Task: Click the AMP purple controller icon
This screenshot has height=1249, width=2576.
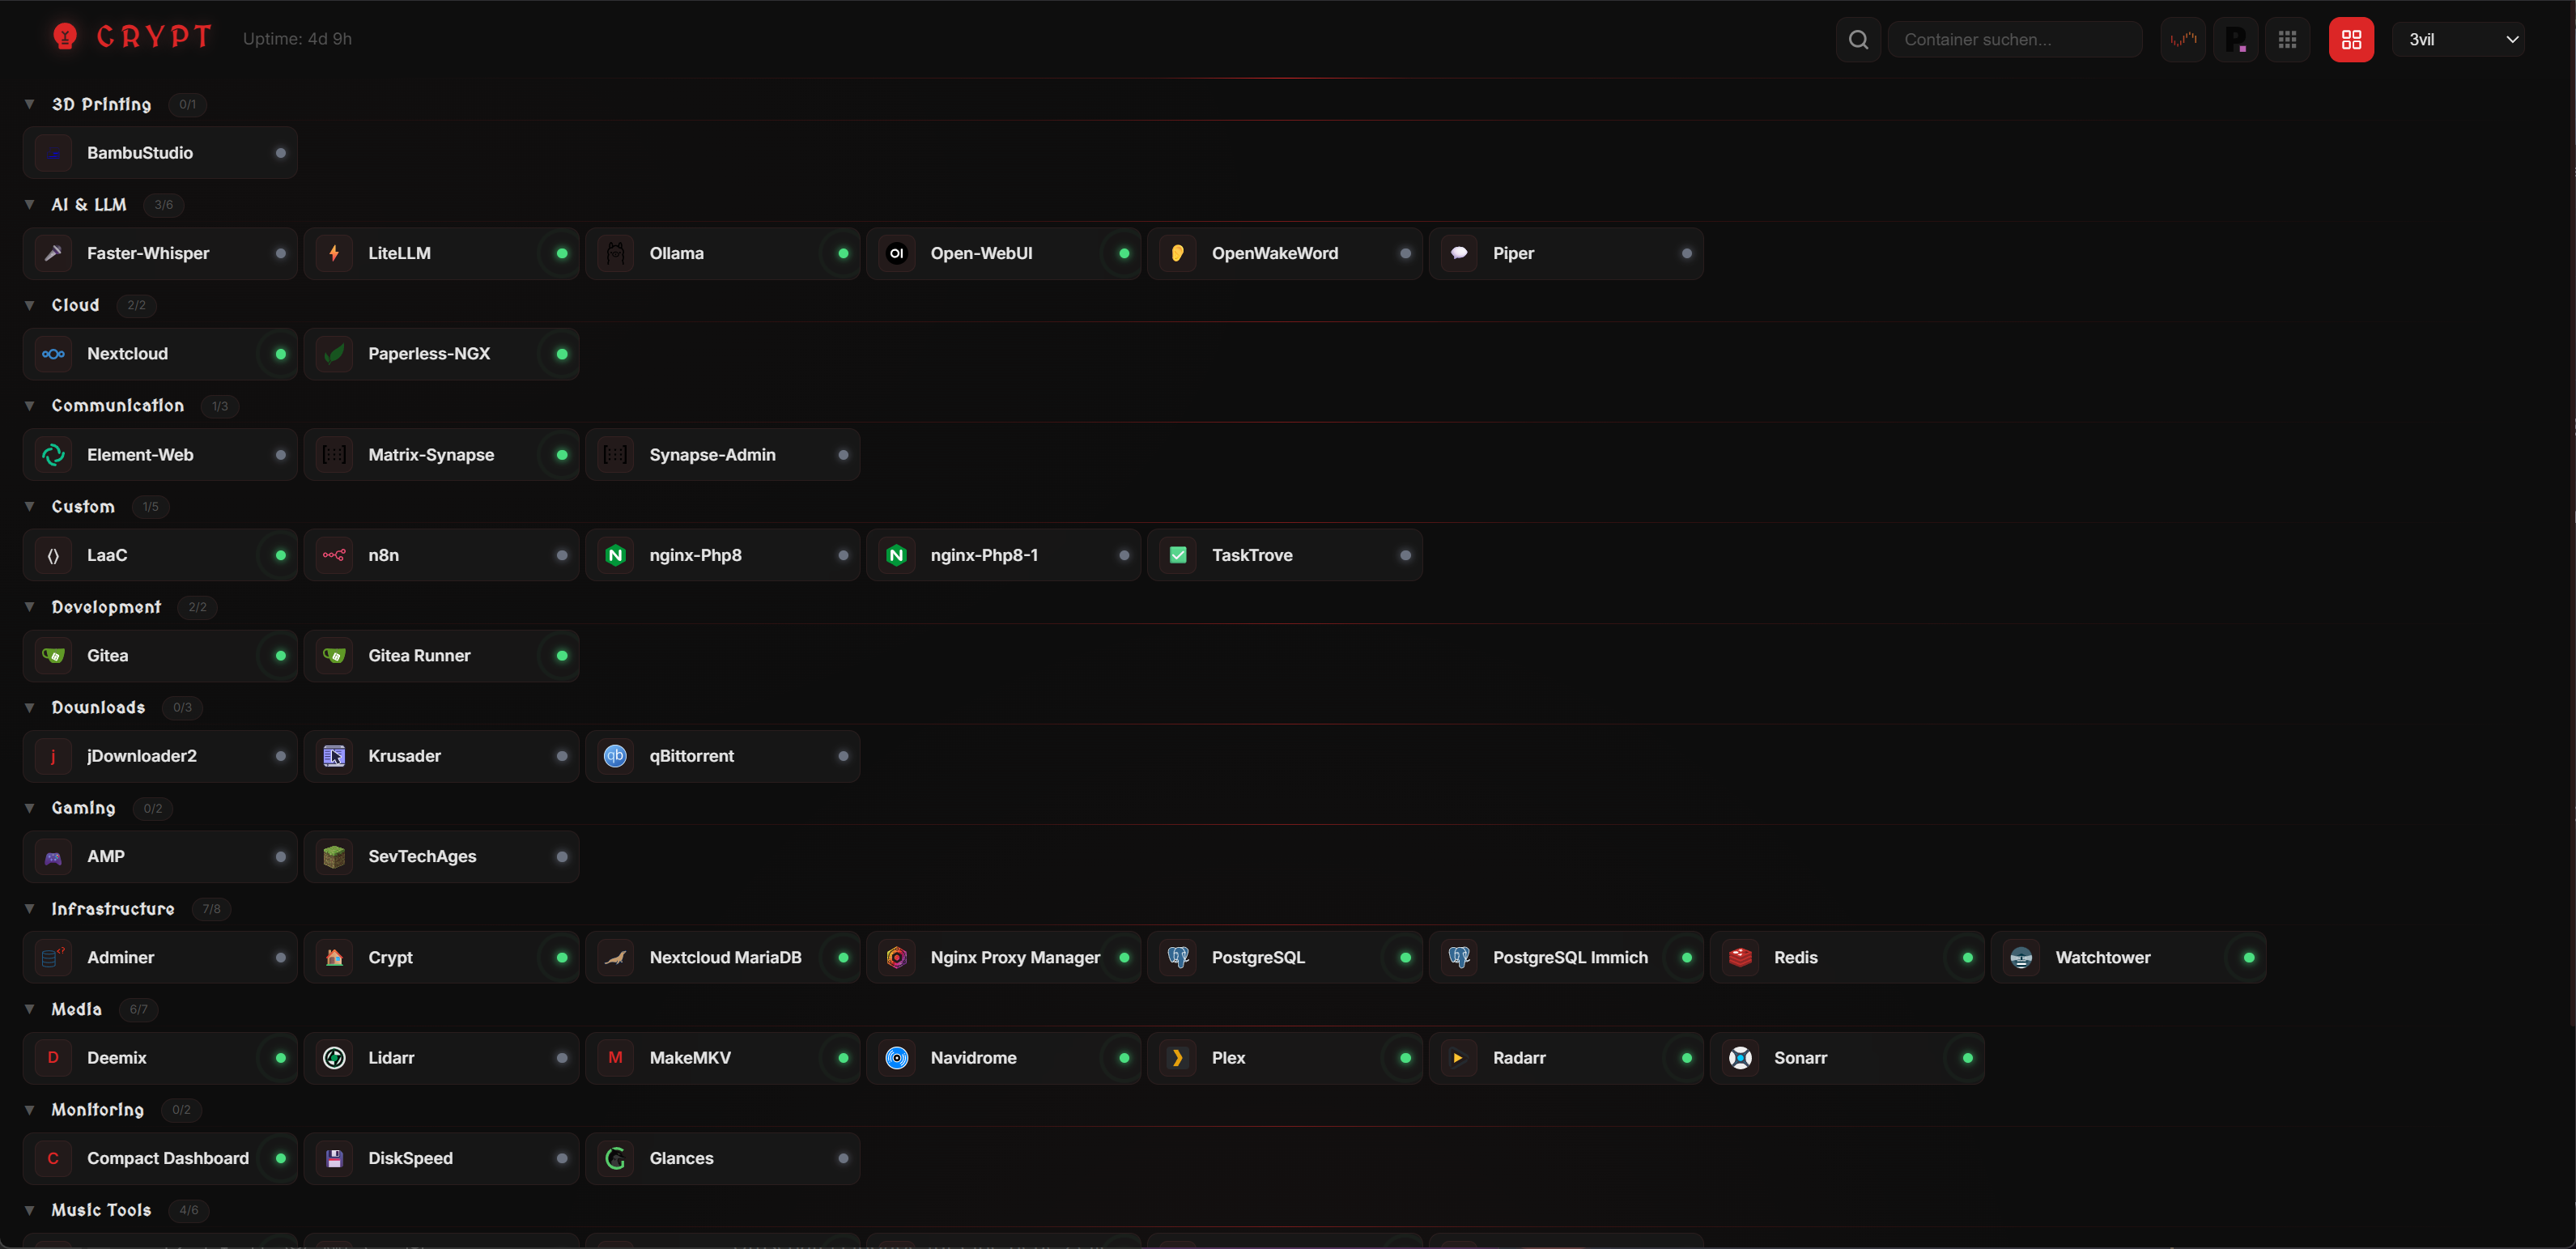Action: 53,857
